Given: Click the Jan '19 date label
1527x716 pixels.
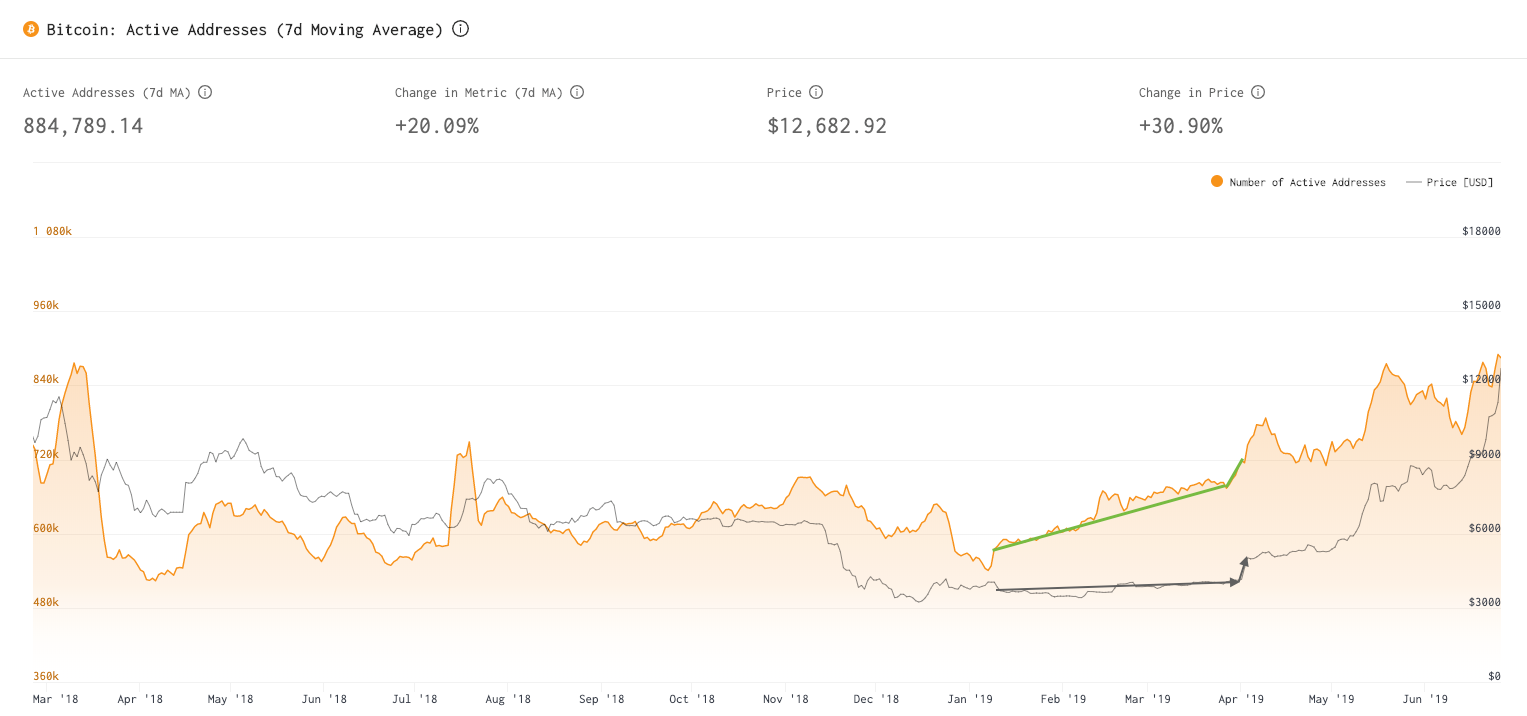Looking at the screenshot, I should click(x=970, y=699).
